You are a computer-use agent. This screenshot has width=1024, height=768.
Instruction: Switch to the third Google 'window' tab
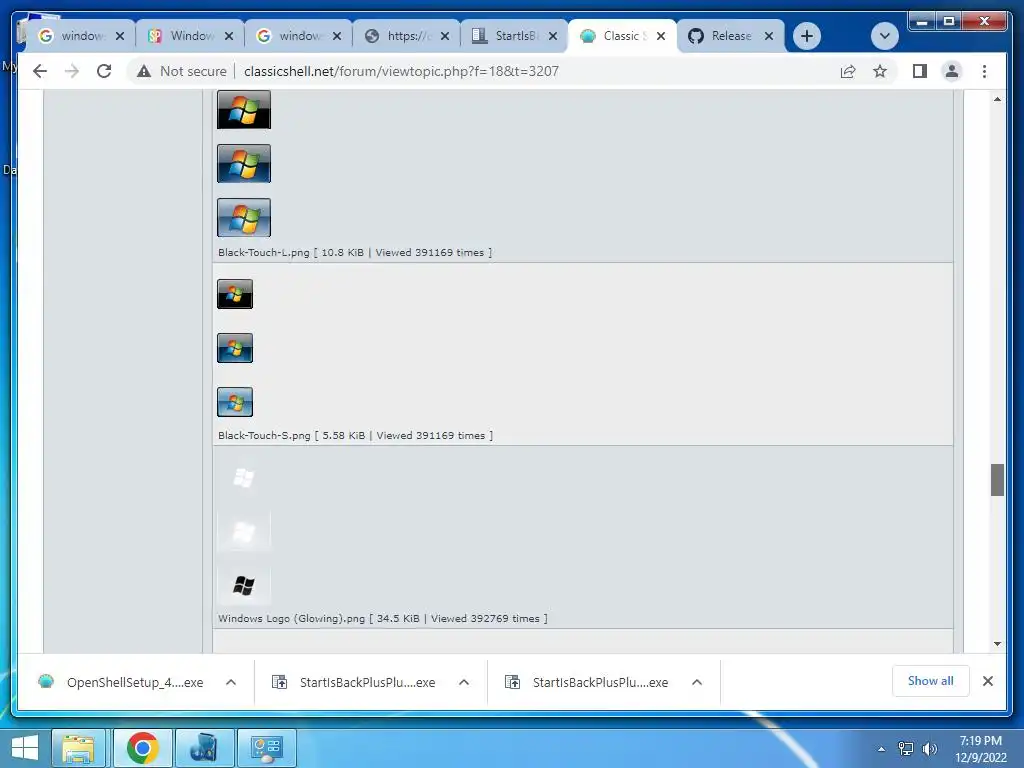point(298,36)
